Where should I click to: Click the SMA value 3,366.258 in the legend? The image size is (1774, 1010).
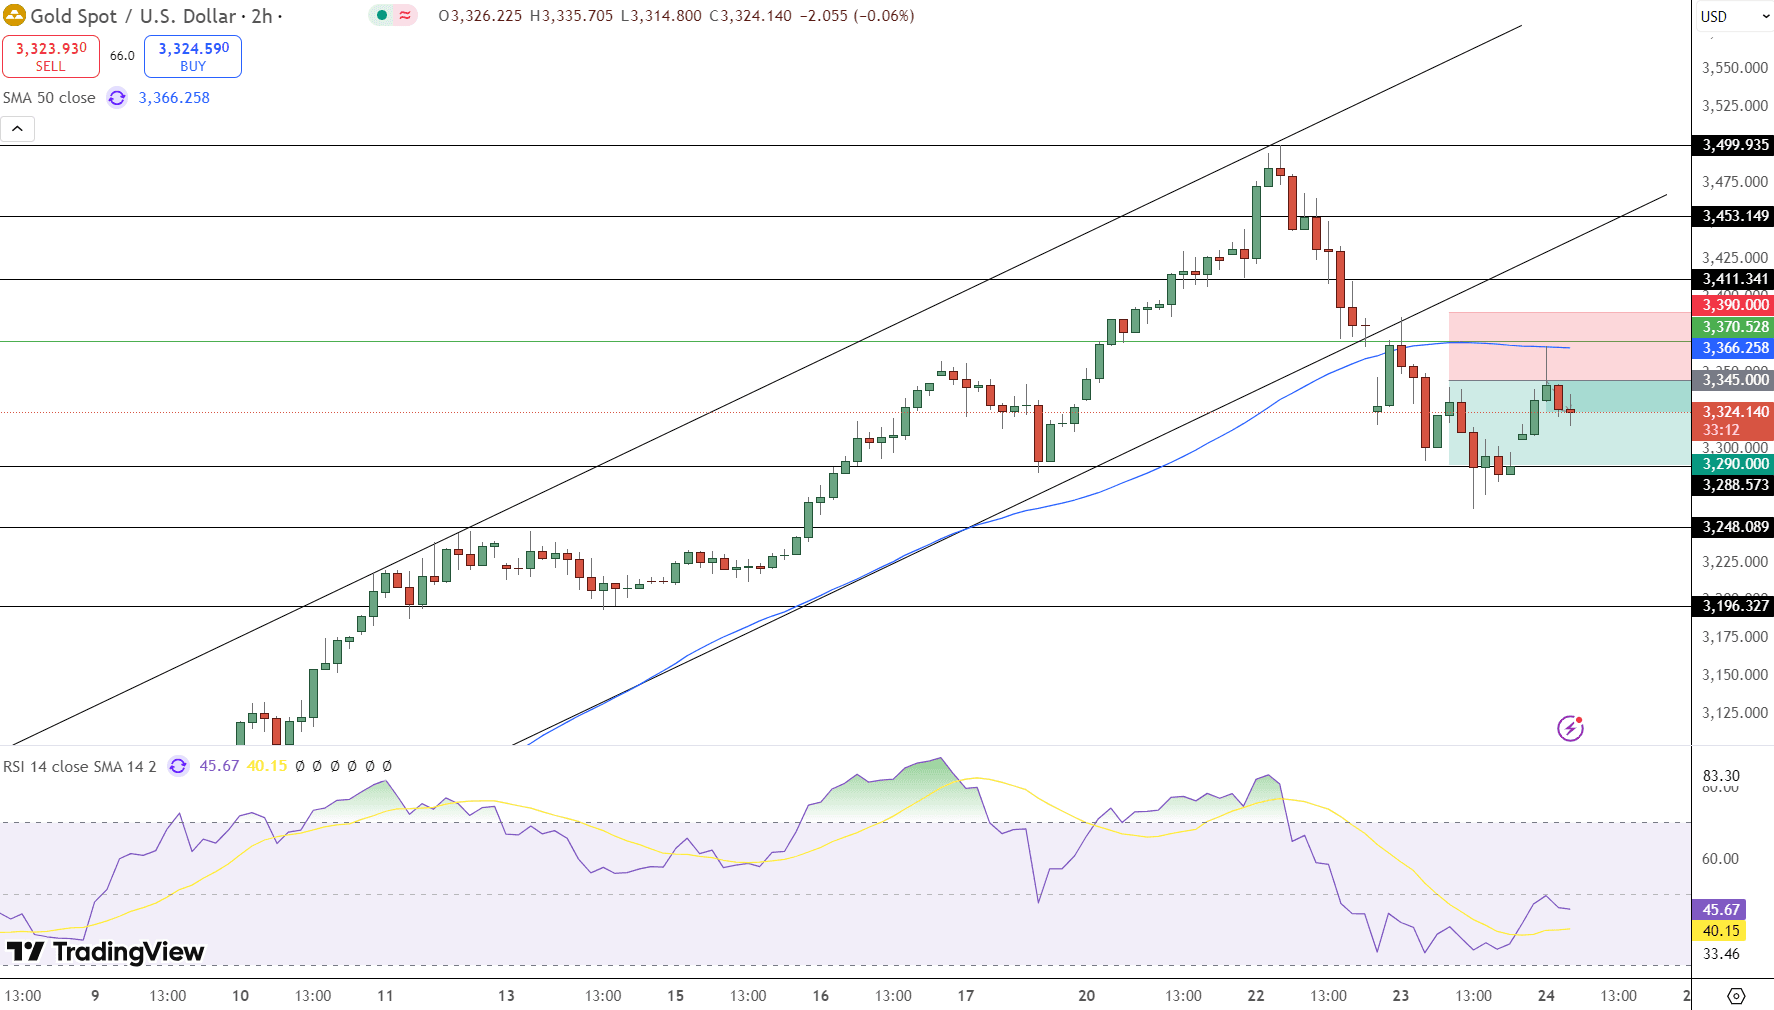174,98
